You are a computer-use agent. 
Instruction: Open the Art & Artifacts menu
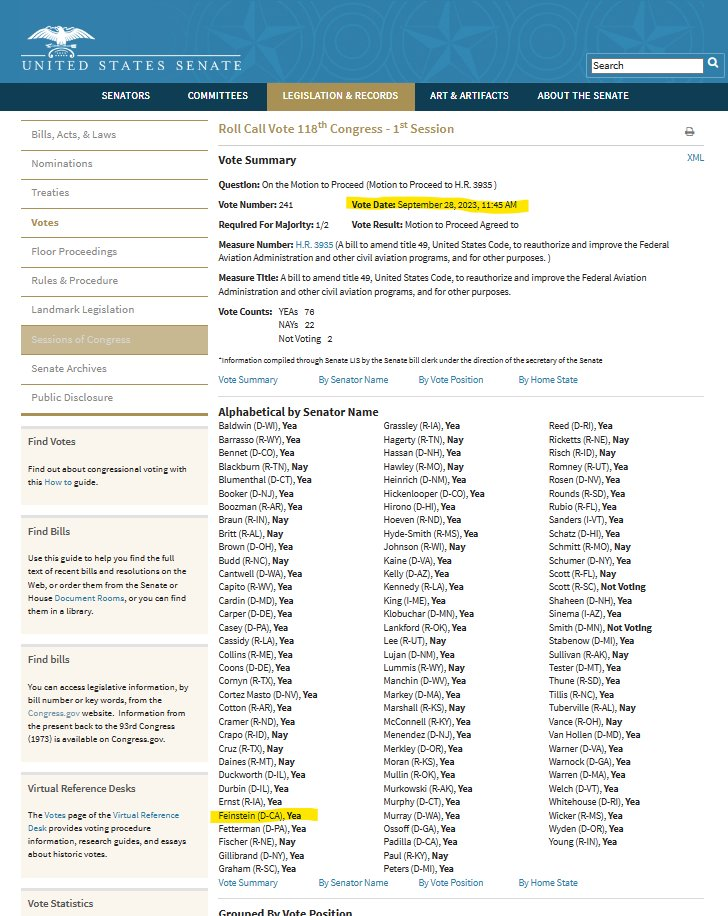(469, 96)
